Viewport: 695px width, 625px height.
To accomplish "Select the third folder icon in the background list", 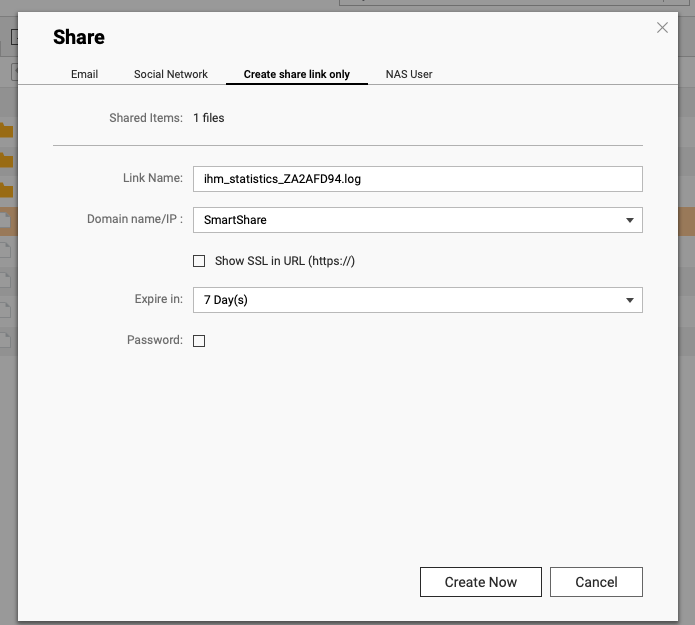I will pyautogui.click(x=7, y=190).
